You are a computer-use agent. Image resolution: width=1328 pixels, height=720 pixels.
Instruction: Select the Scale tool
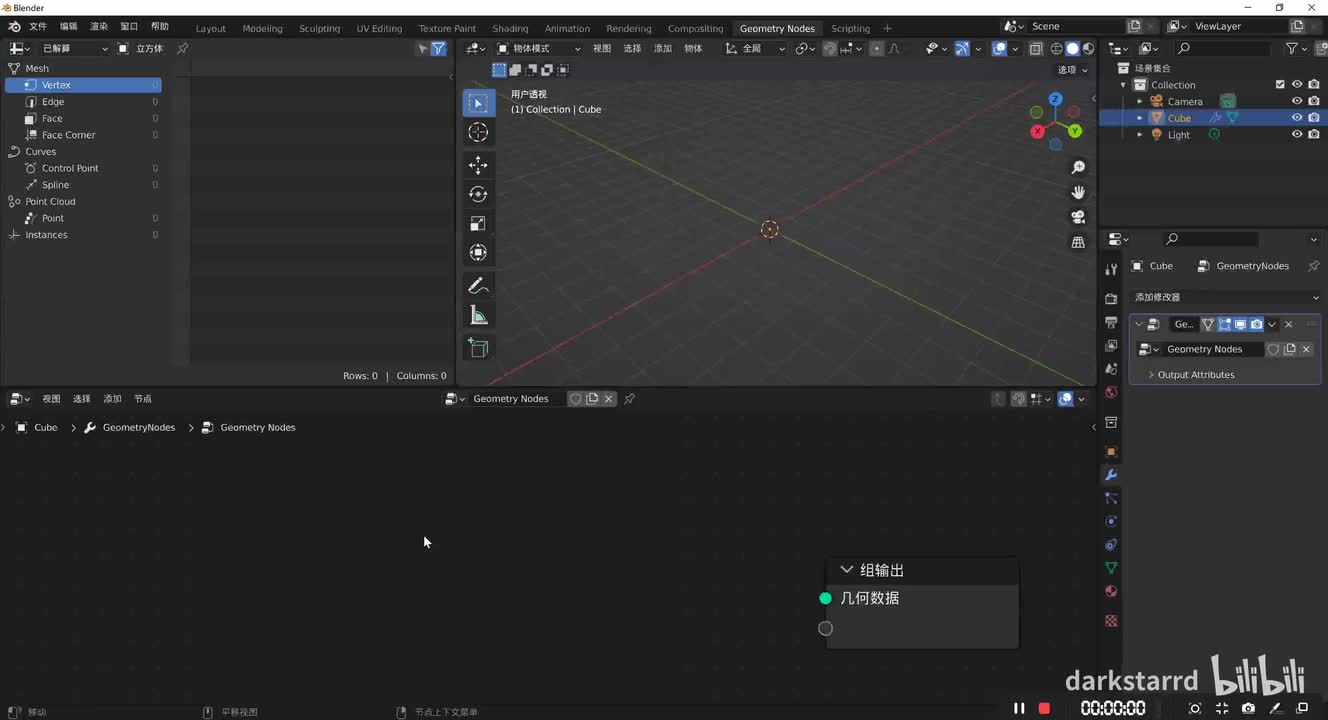478,223
